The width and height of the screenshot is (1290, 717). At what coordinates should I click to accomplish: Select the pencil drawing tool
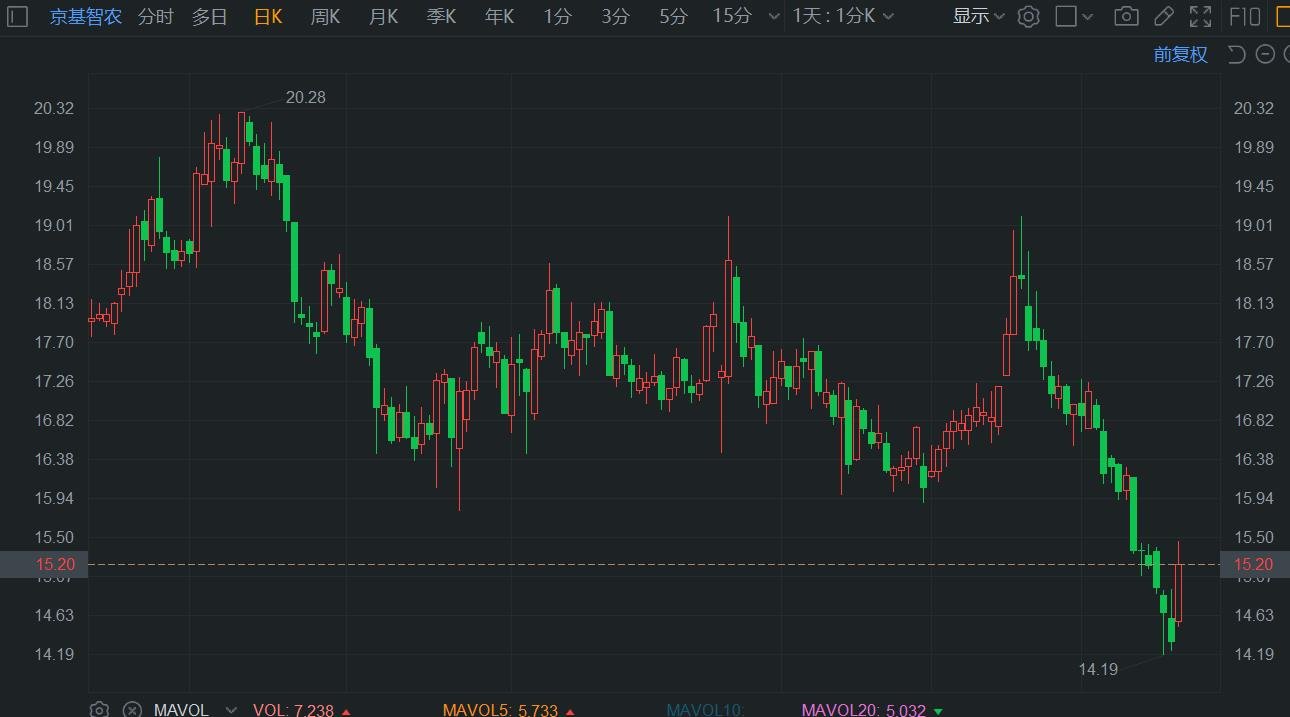pyautogui.click(x=1163, y=16)
